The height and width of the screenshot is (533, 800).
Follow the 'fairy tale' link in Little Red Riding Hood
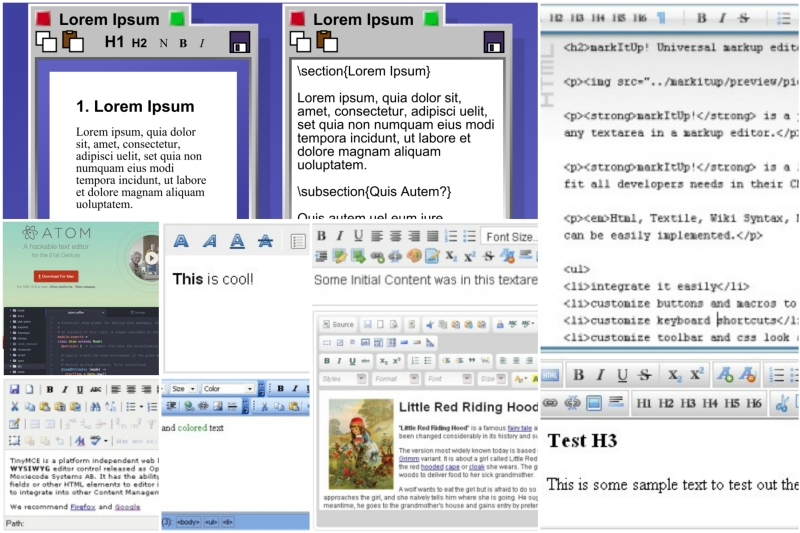[519, 428]
